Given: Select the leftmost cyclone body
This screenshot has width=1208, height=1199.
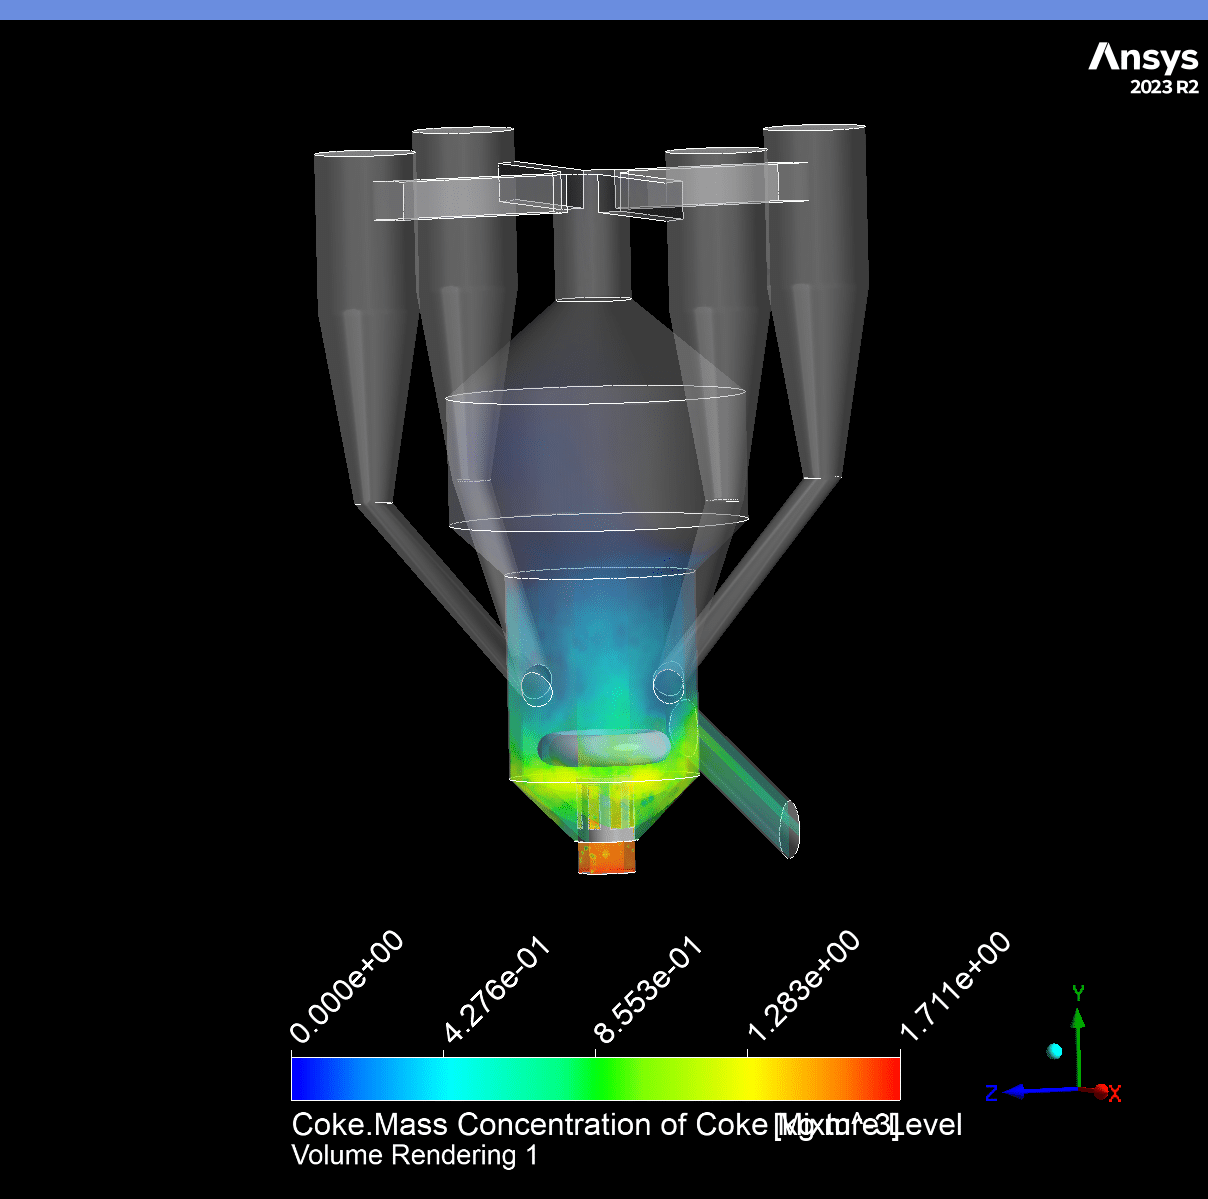Looking at the screenshot, I should (365, 300).
